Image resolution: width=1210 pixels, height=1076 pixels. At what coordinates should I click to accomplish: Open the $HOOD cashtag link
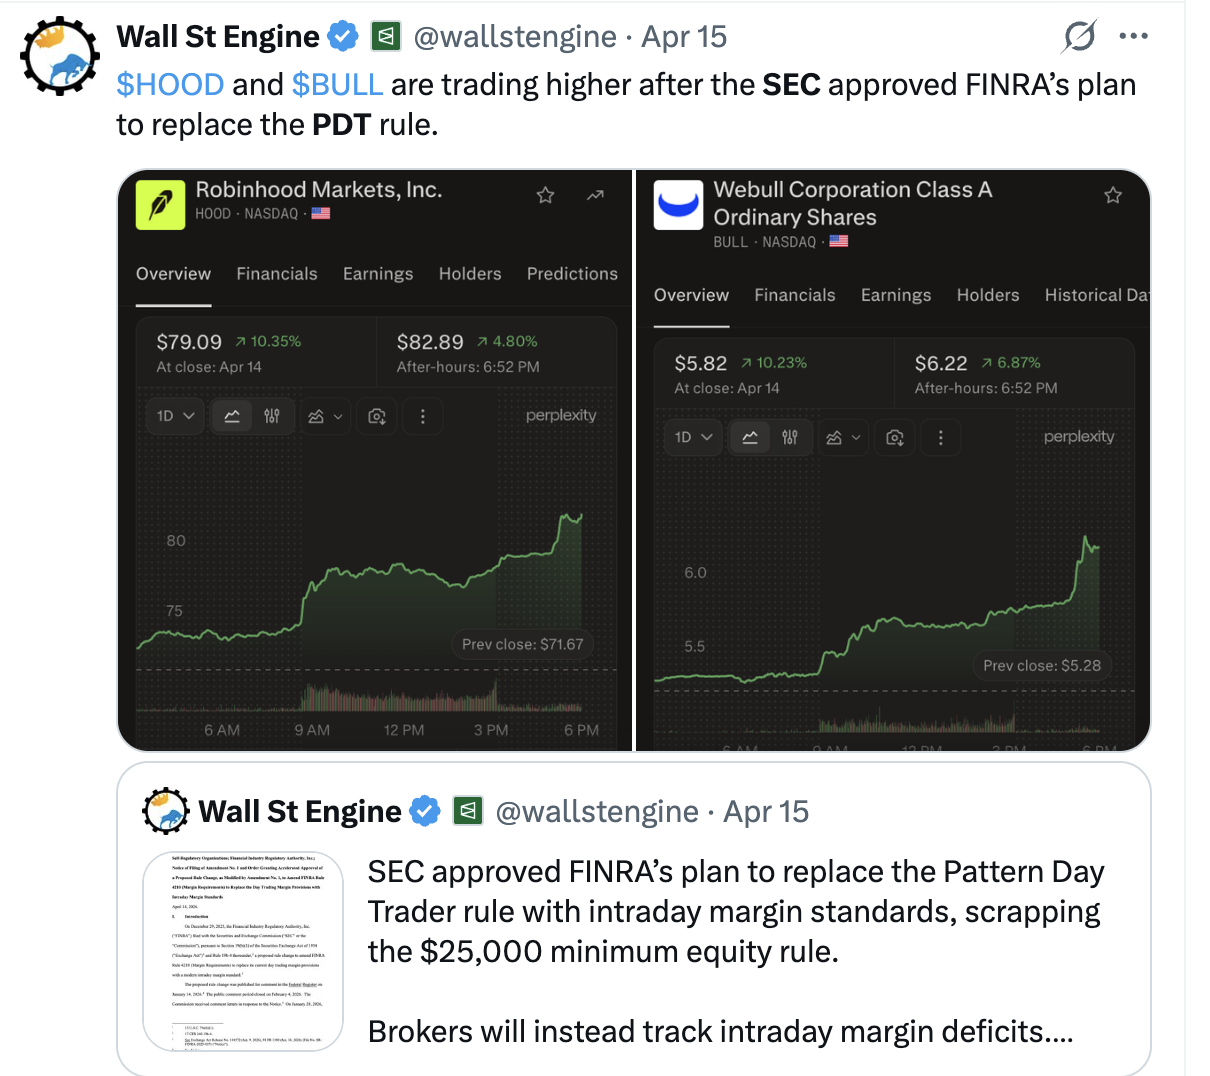(170, 85)
